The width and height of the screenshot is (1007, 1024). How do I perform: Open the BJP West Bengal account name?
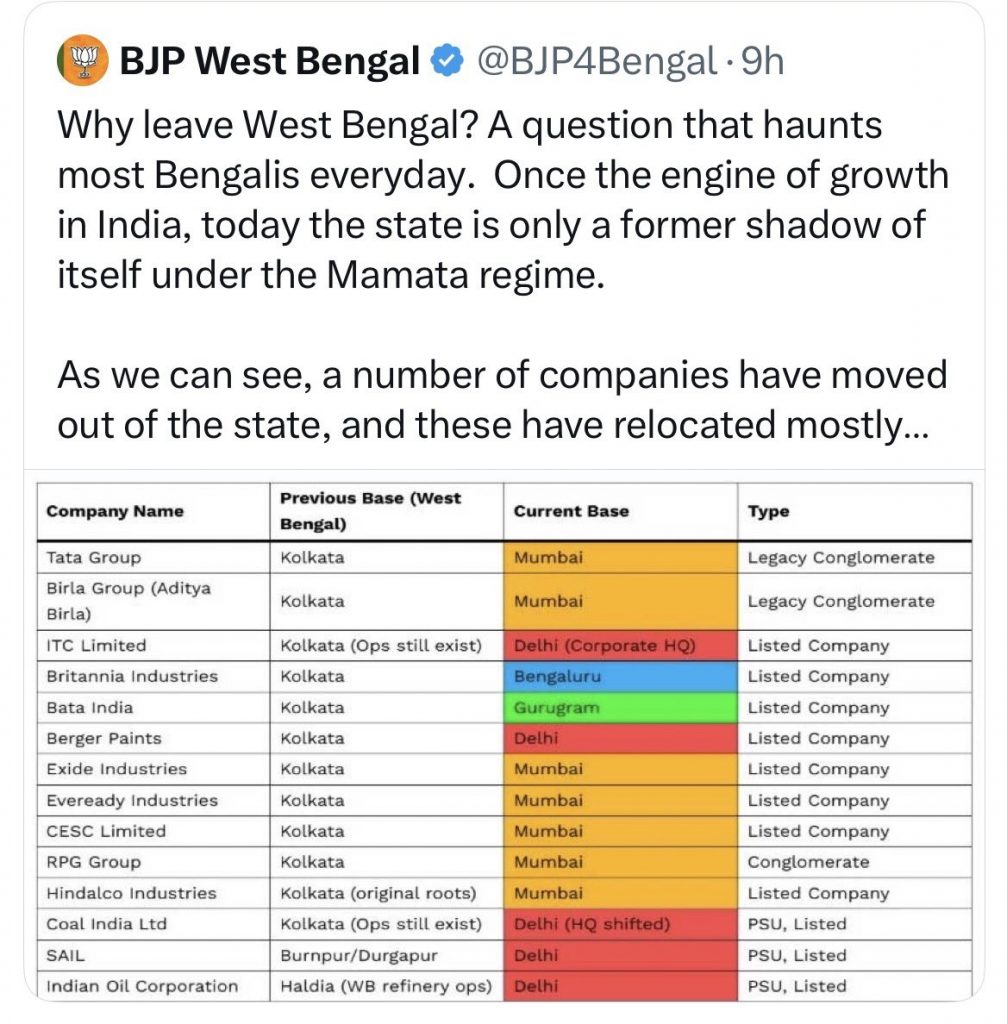268,62
